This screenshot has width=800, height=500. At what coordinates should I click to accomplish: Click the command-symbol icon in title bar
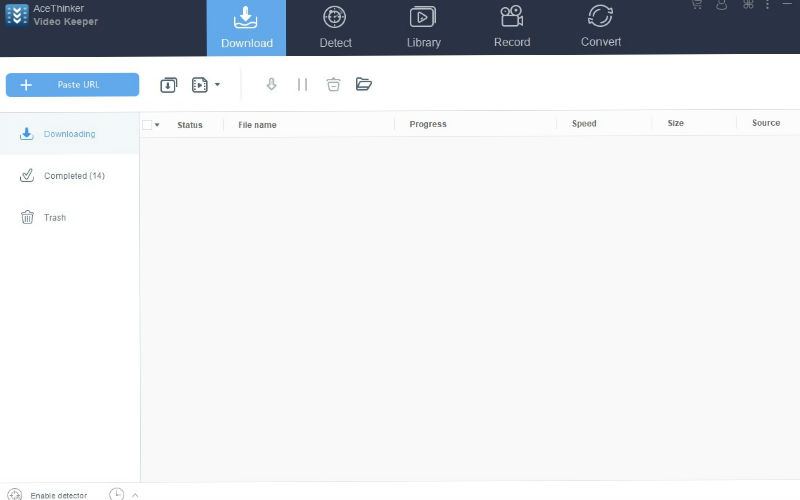point(748,5)
